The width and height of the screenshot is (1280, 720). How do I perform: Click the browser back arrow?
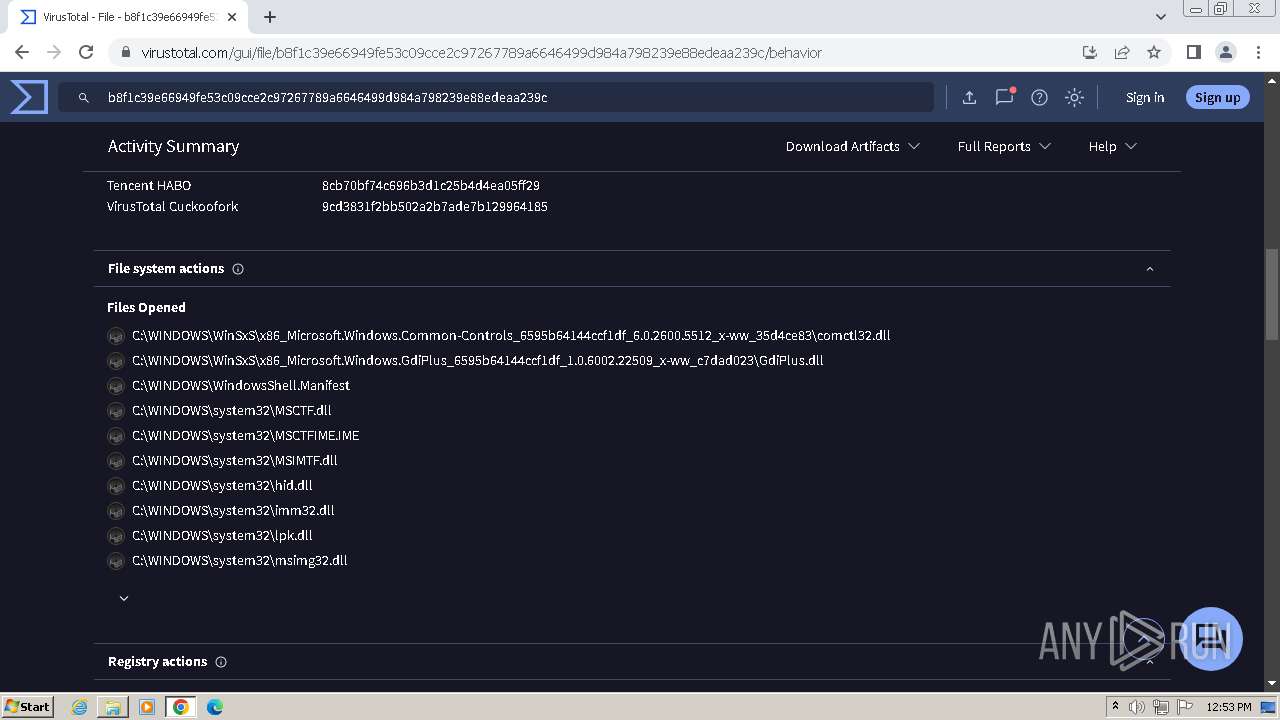[22, 52]
